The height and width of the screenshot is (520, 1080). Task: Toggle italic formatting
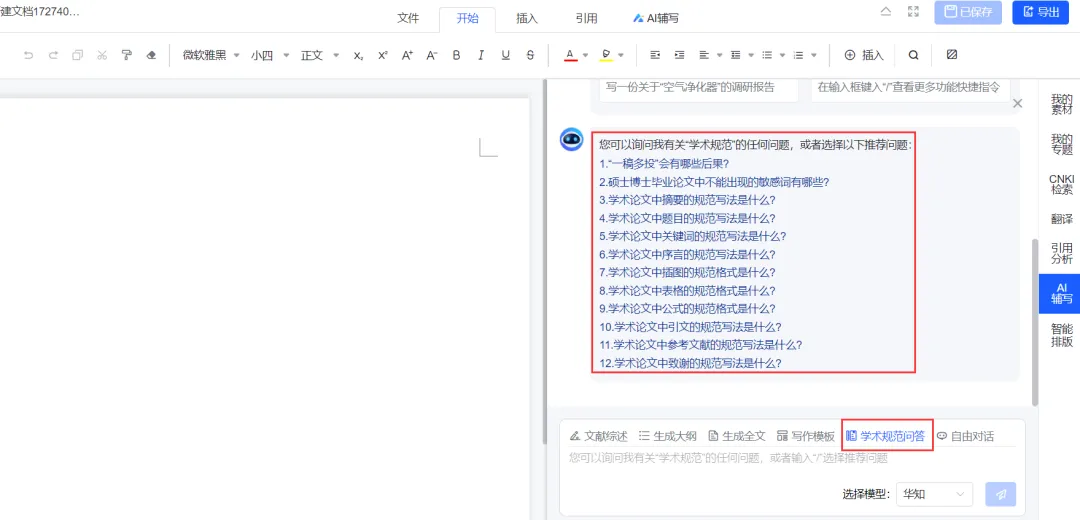point(481,55)
